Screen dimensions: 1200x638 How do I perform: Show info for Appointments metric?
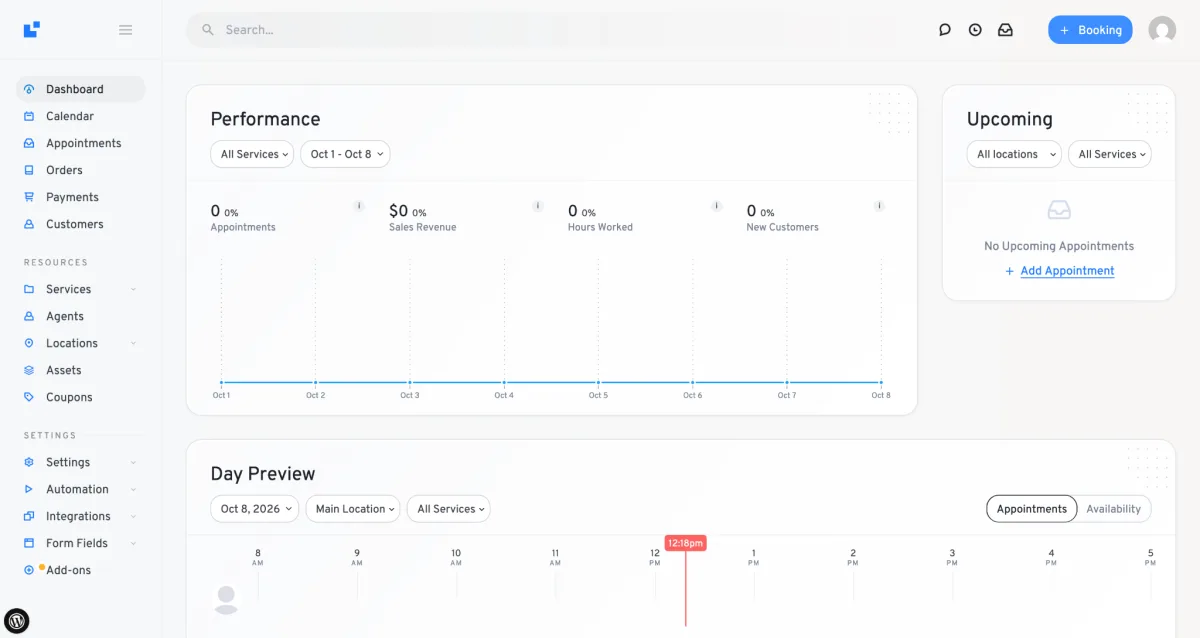359,206
